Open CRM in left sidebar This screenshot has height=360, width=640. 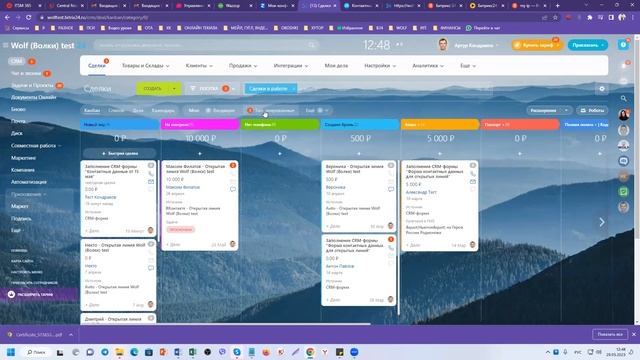[x=16, y=61]
